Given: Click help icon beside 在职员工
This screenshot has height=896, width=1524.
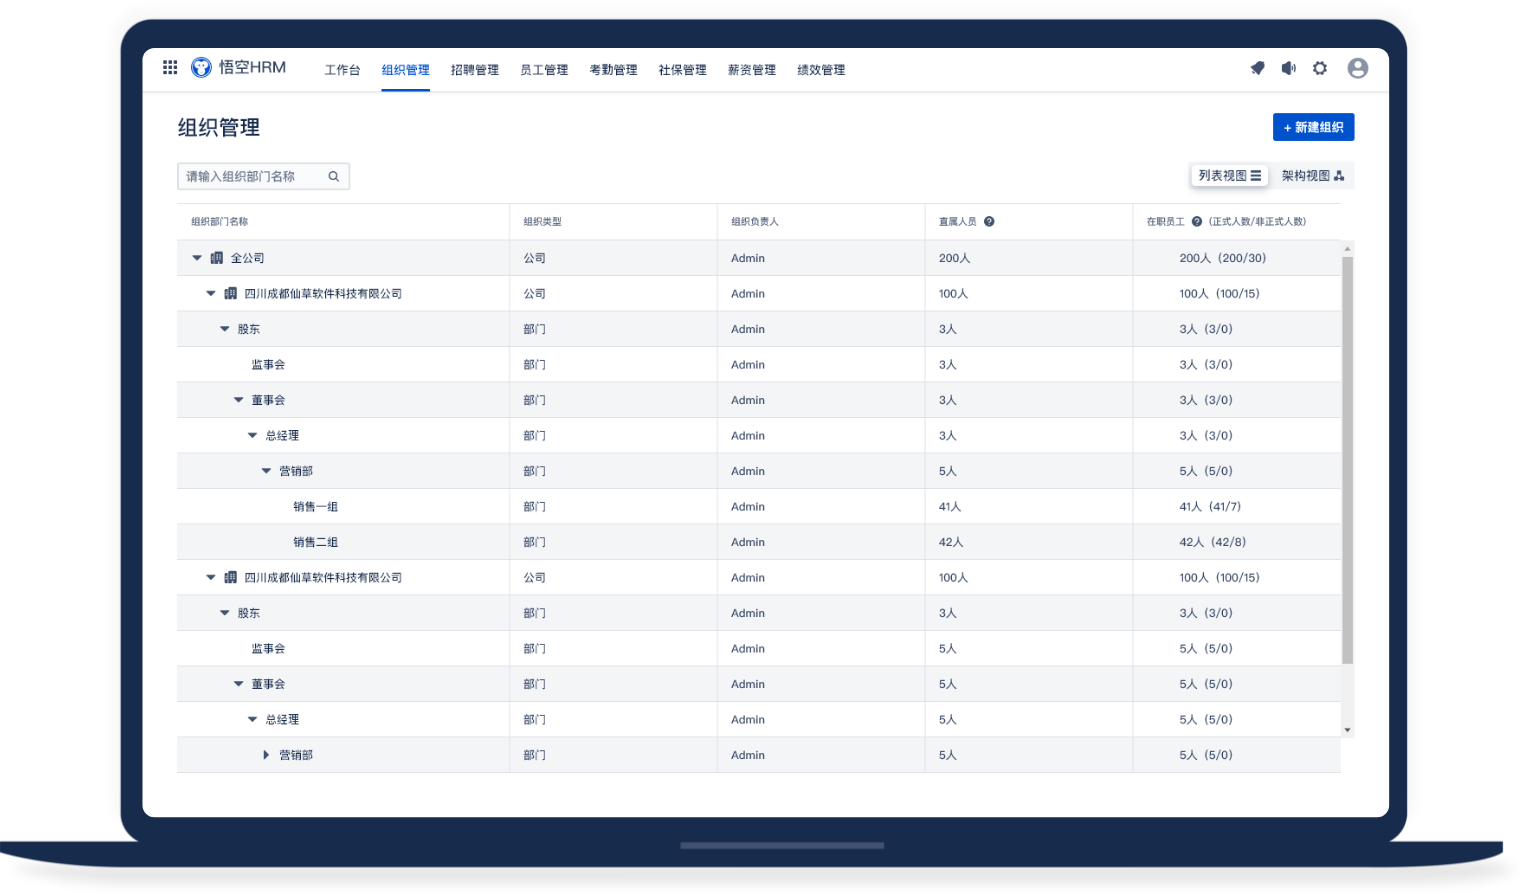Looking at the screenshot, I should [1196, 222].
